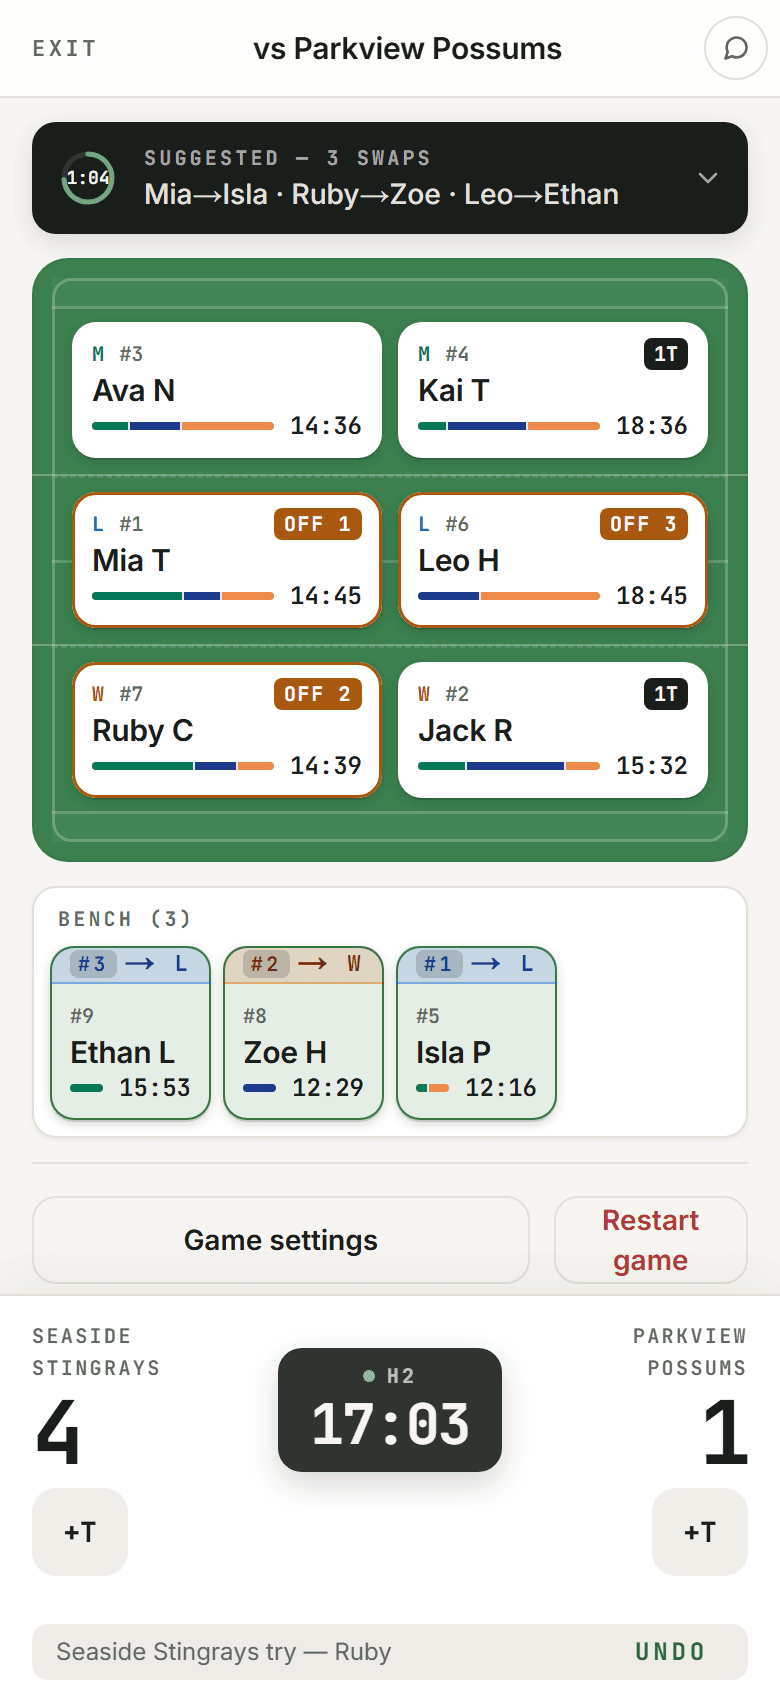Exit the game screen
780x1688 pixels.
(65, 48)
